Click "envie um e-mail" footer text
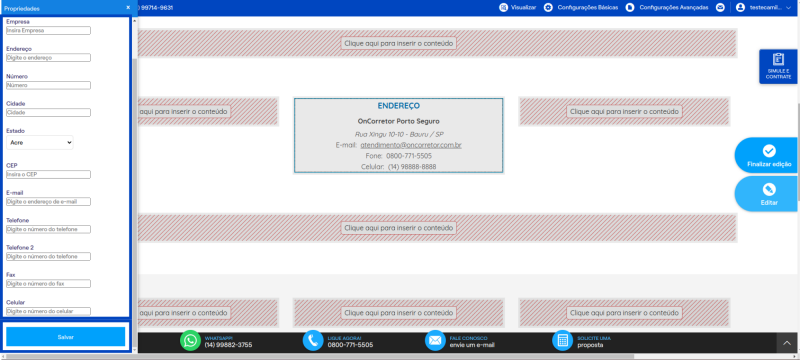This screenshot has width=800, height=360. pos(472,345)
